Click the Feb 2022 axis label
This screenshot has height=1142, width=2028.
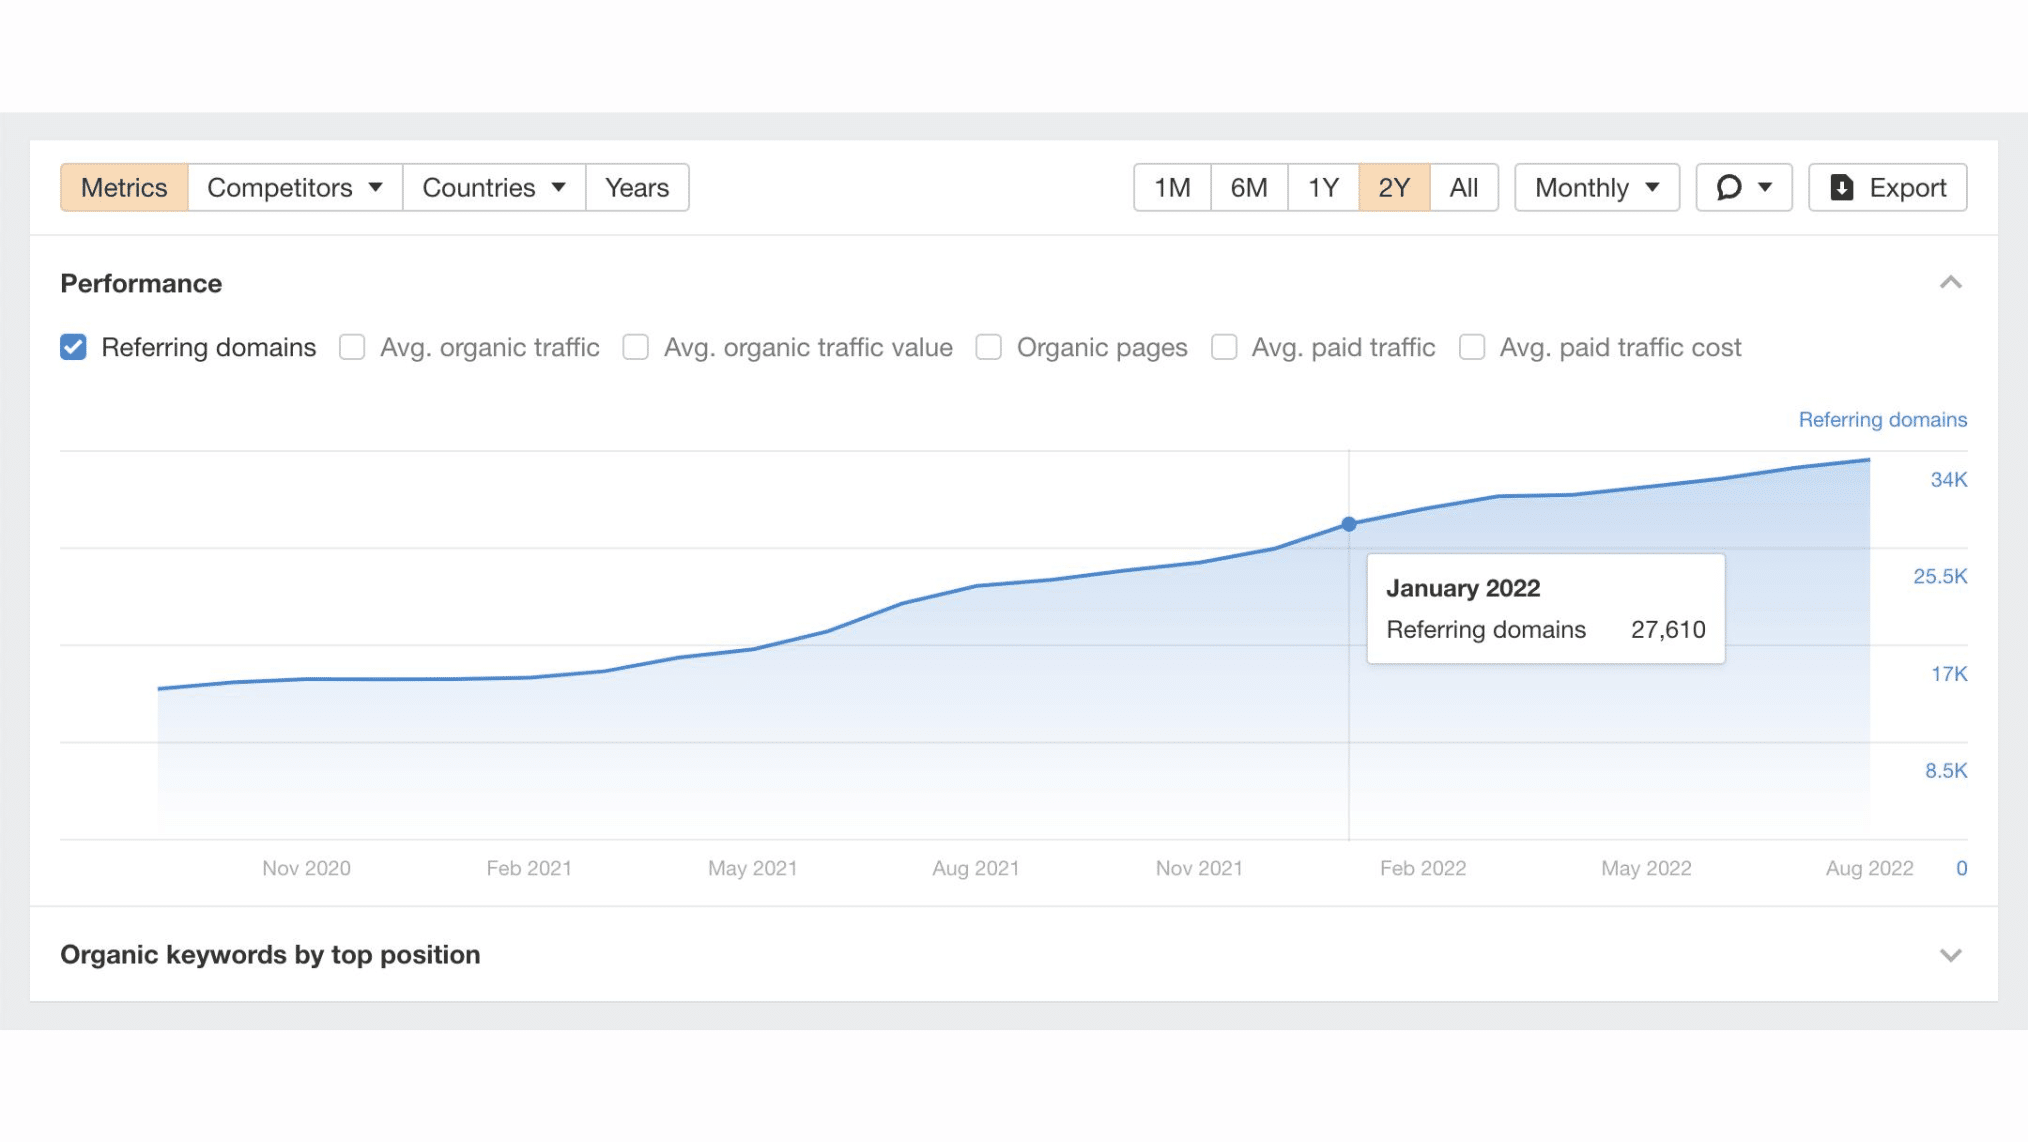coord(1423,868)
